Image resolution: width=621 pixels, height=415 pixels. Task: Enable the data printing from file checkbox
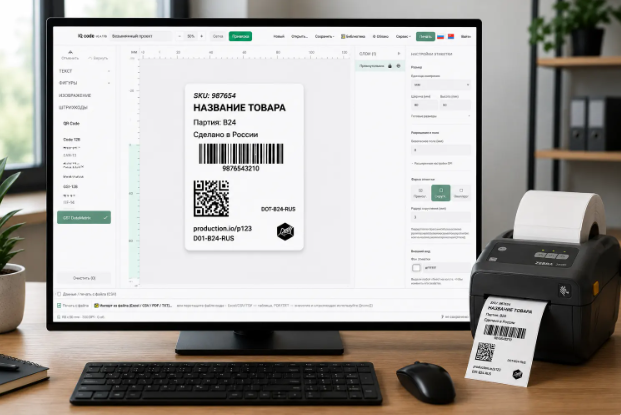[59, 294]
